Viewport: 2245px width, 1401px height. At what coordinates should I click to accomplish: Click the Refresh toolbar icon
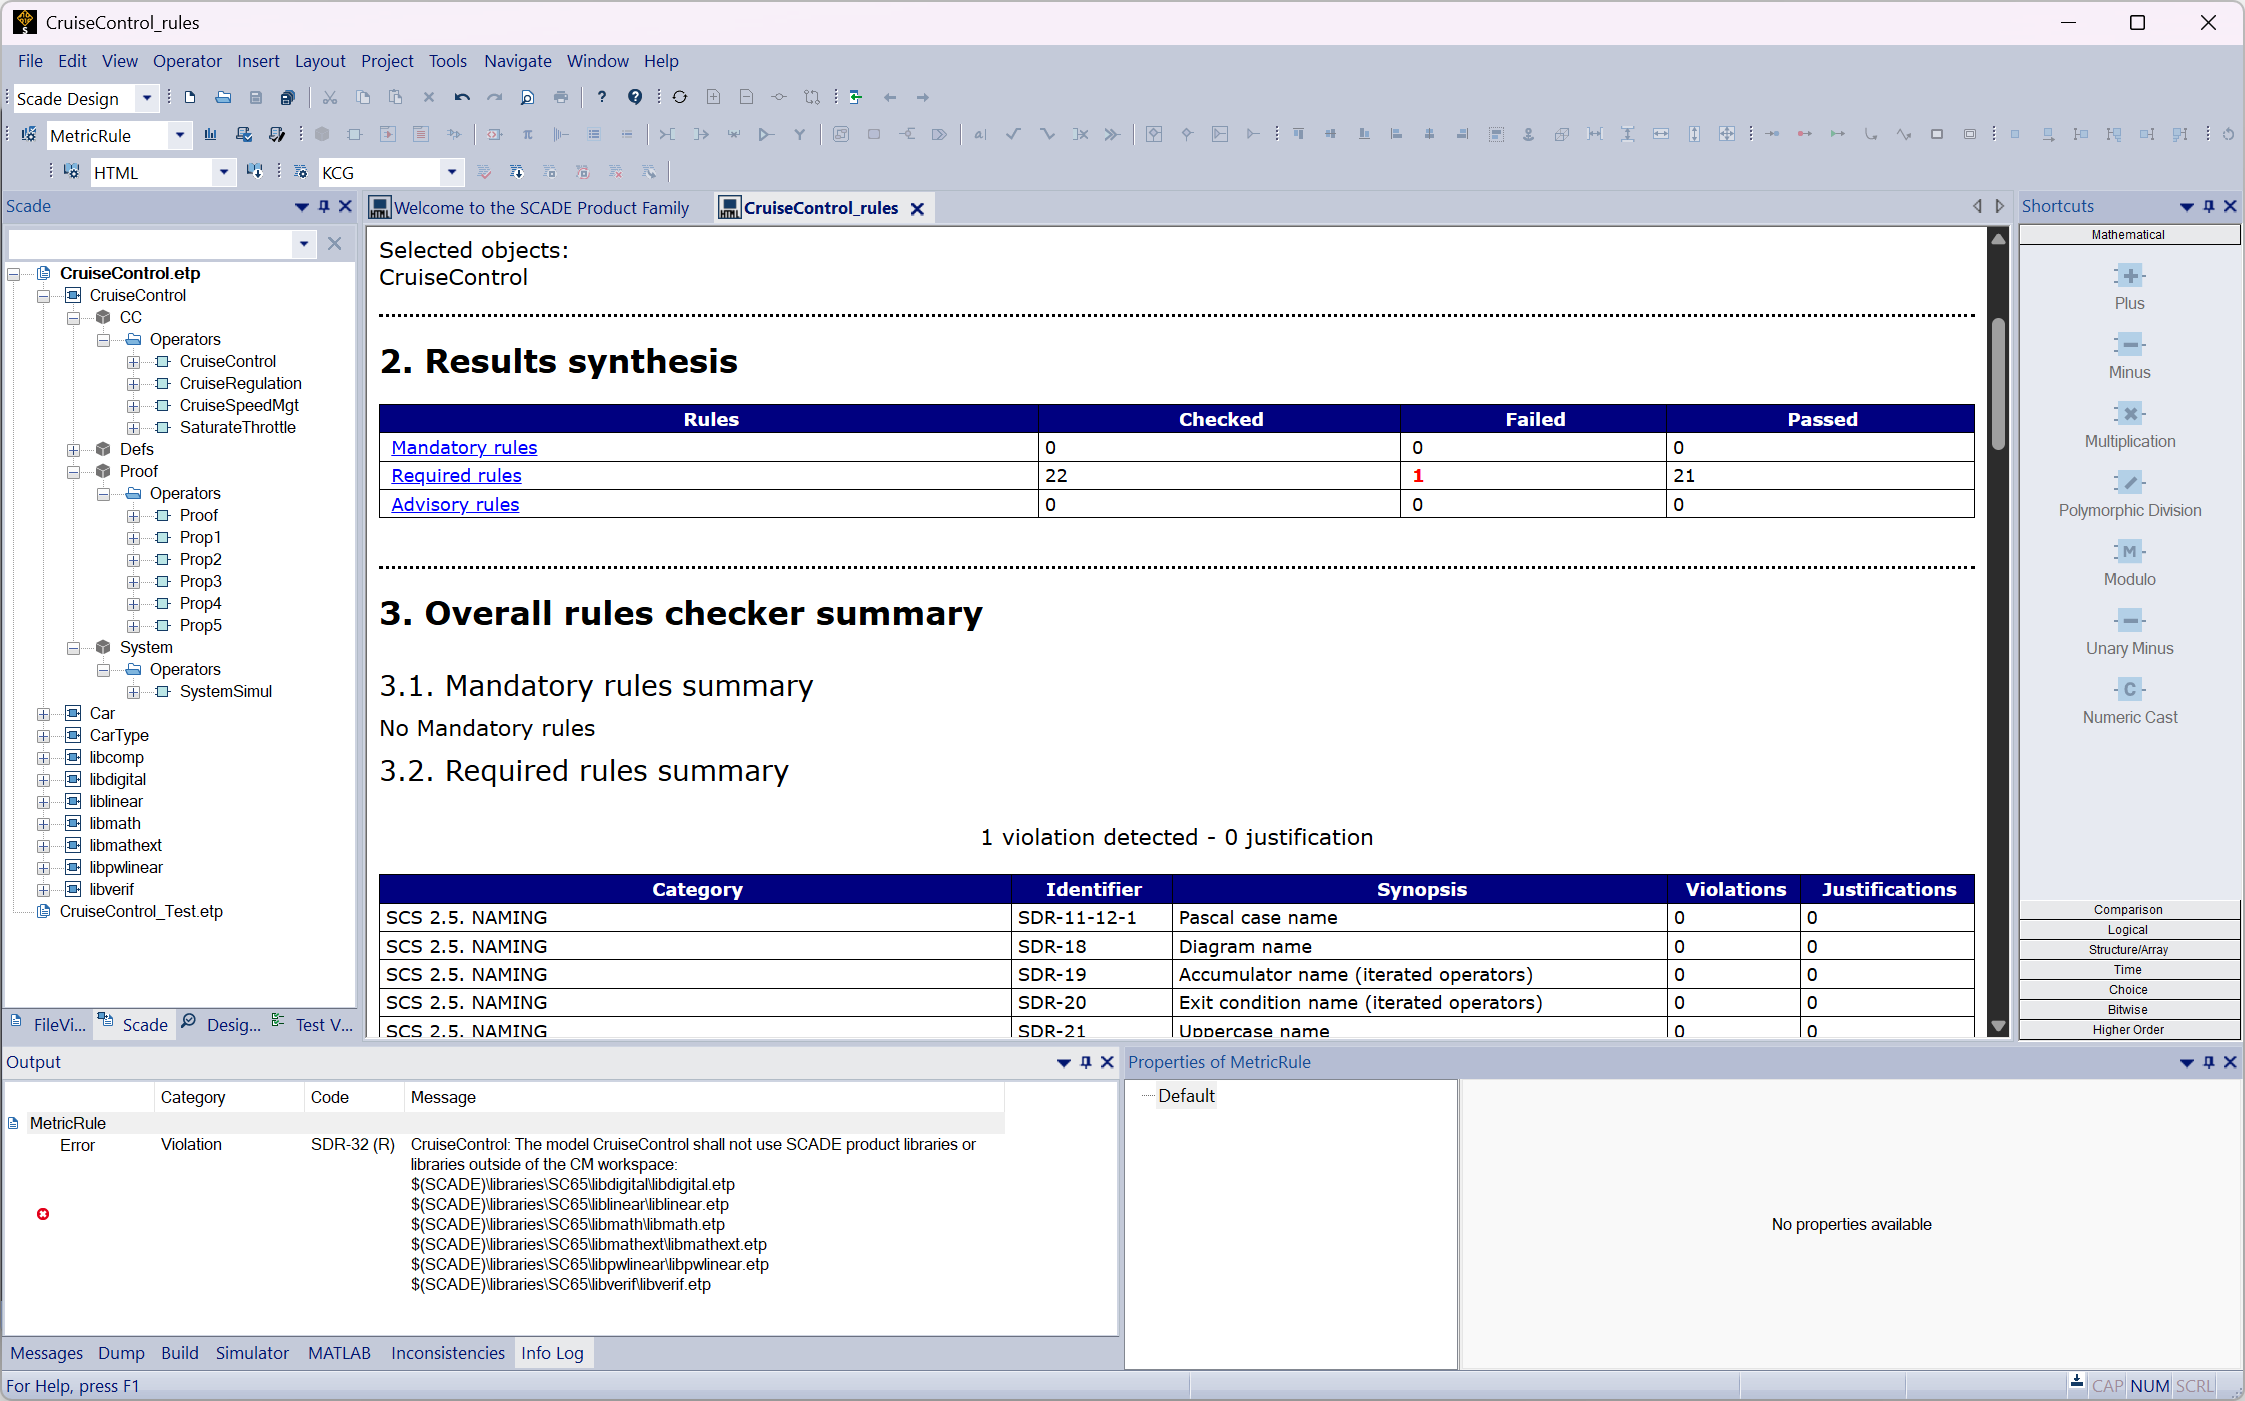point(680,97)
